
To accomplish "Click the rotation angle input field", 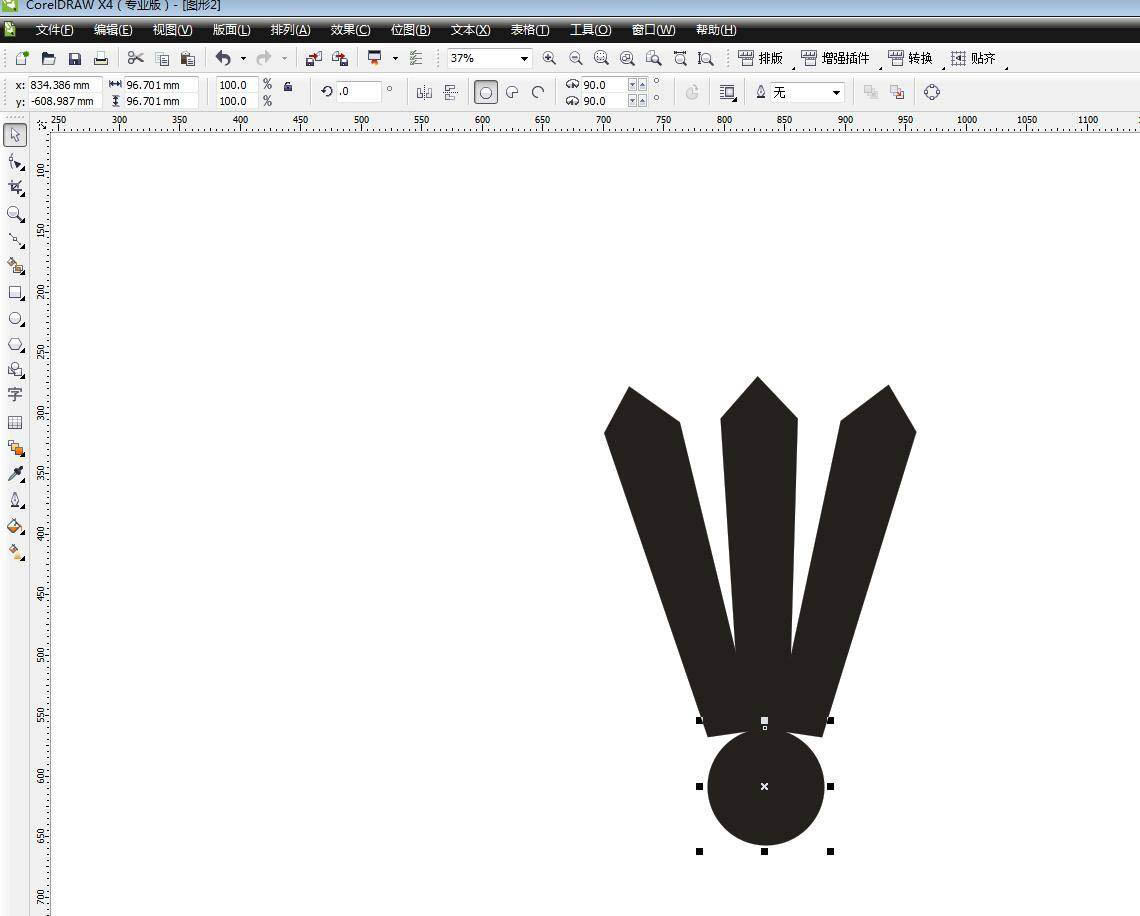I will pyautogui.click(x=358, y=92).
